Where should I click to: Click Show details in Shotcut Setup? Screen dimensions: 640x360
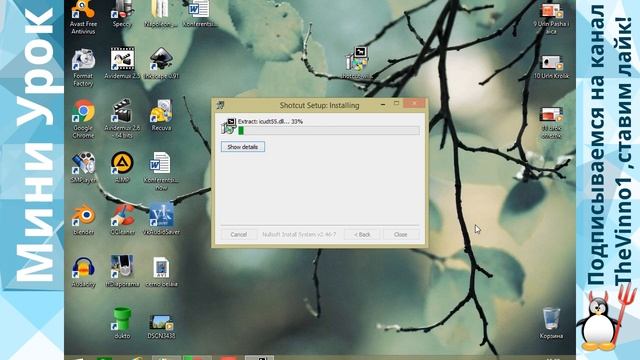click(242, 147)
